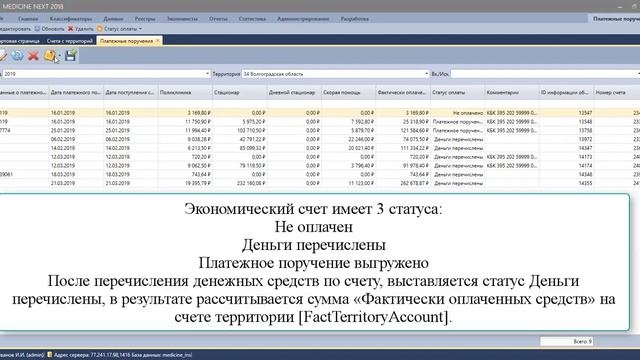The width and height of the screenshot is (640, 360).
Task: Open the Реестры menu
Action: pos(145,19)
